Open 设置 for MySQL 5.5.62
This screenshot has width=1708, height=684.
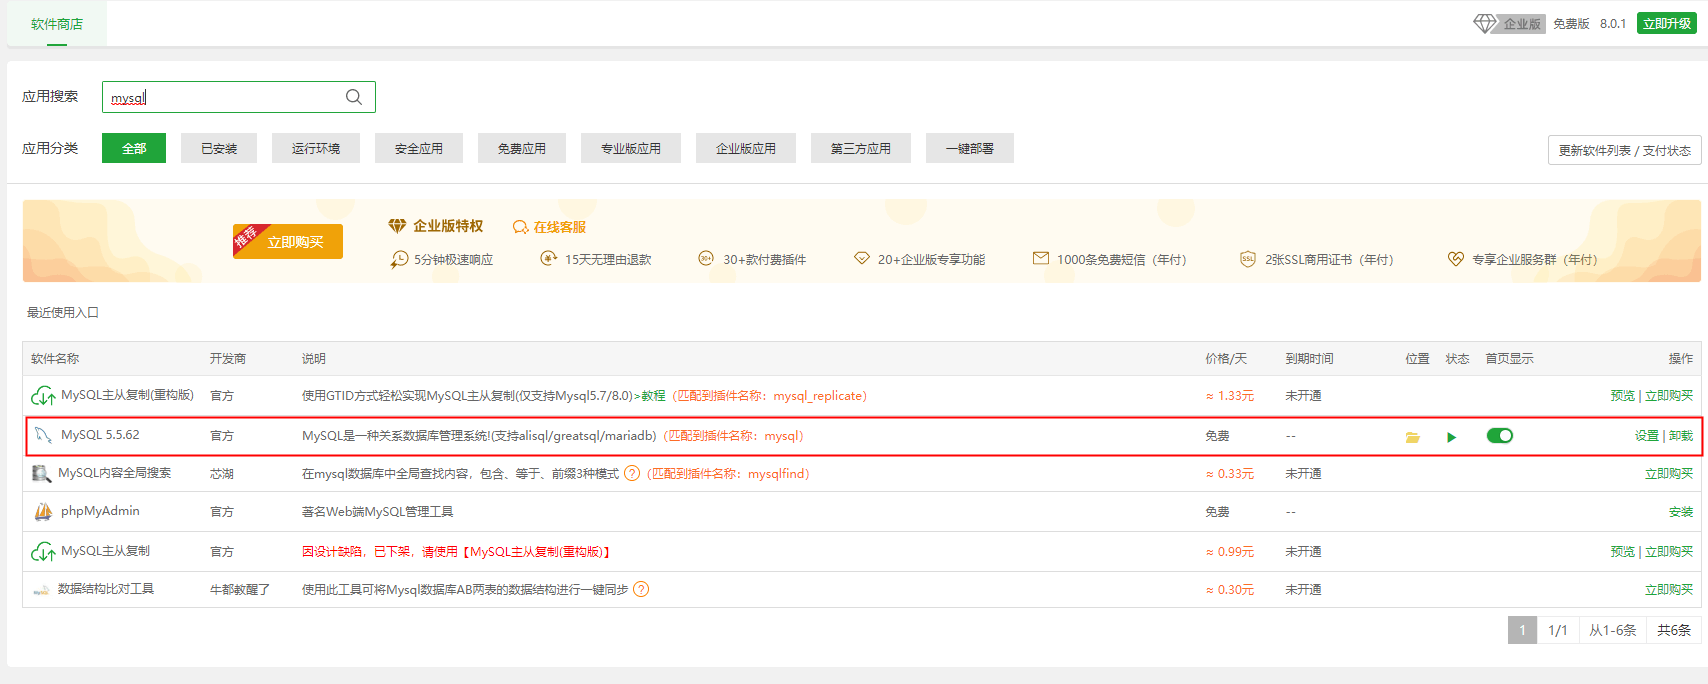click(1647, 436)
